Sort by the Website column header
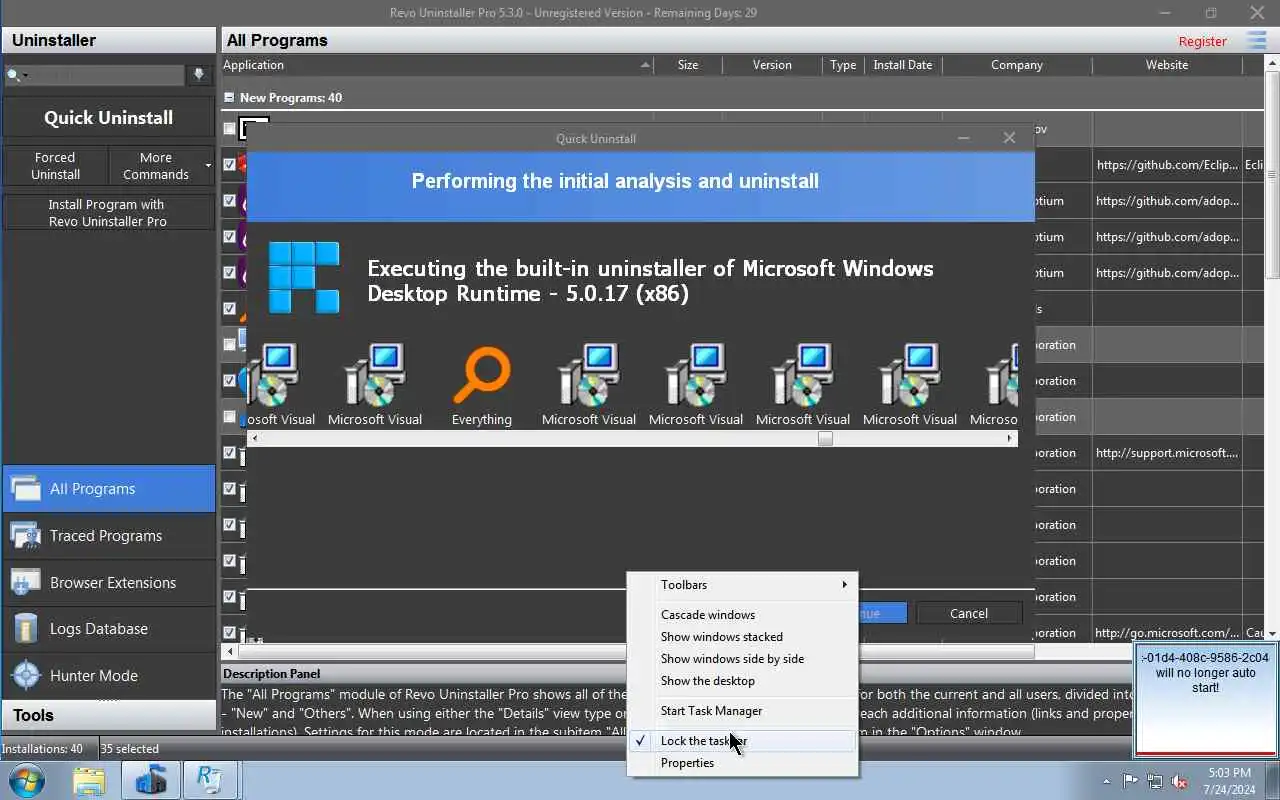The width and height of the screenshot is (1280, 800). [1167, 65]
